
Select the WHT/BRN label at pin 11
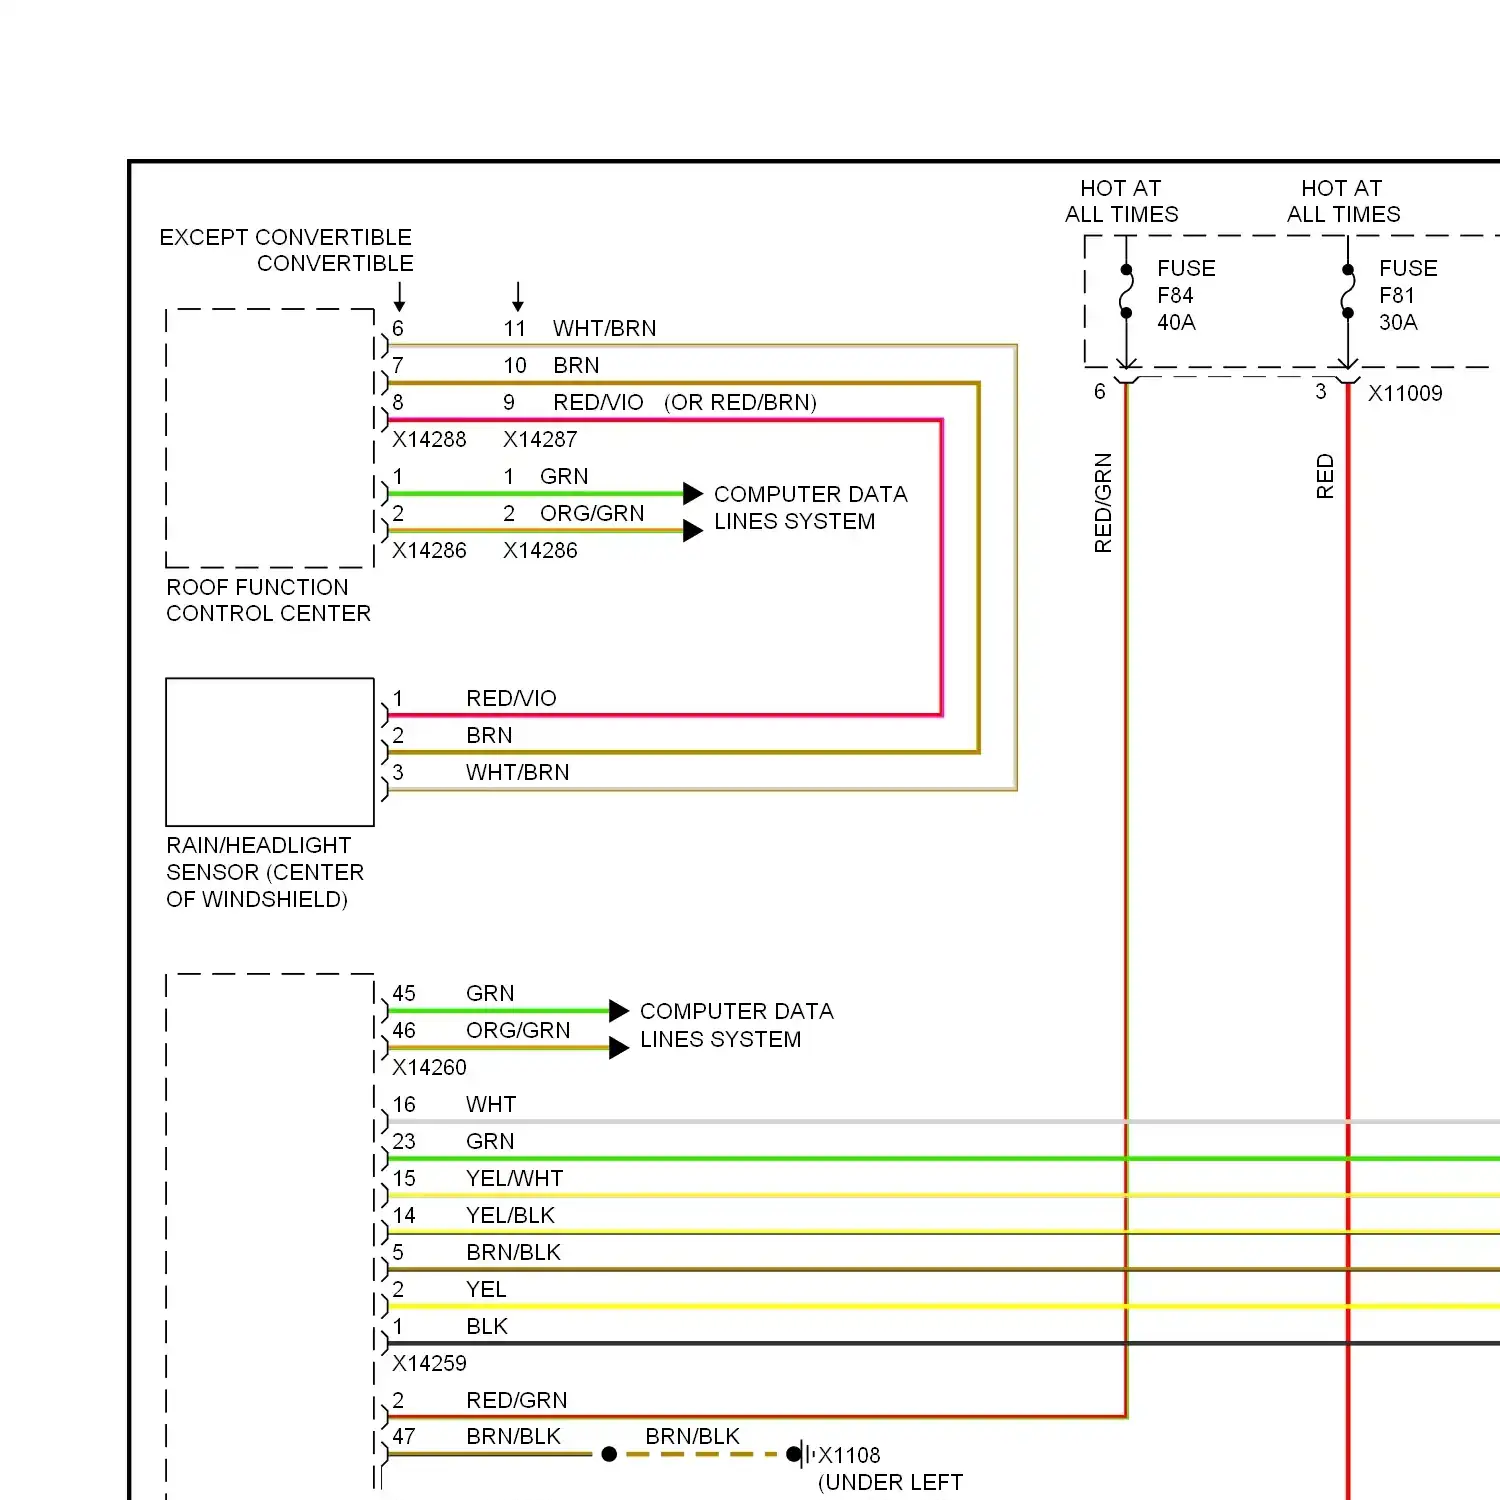(x=605, y=328)
